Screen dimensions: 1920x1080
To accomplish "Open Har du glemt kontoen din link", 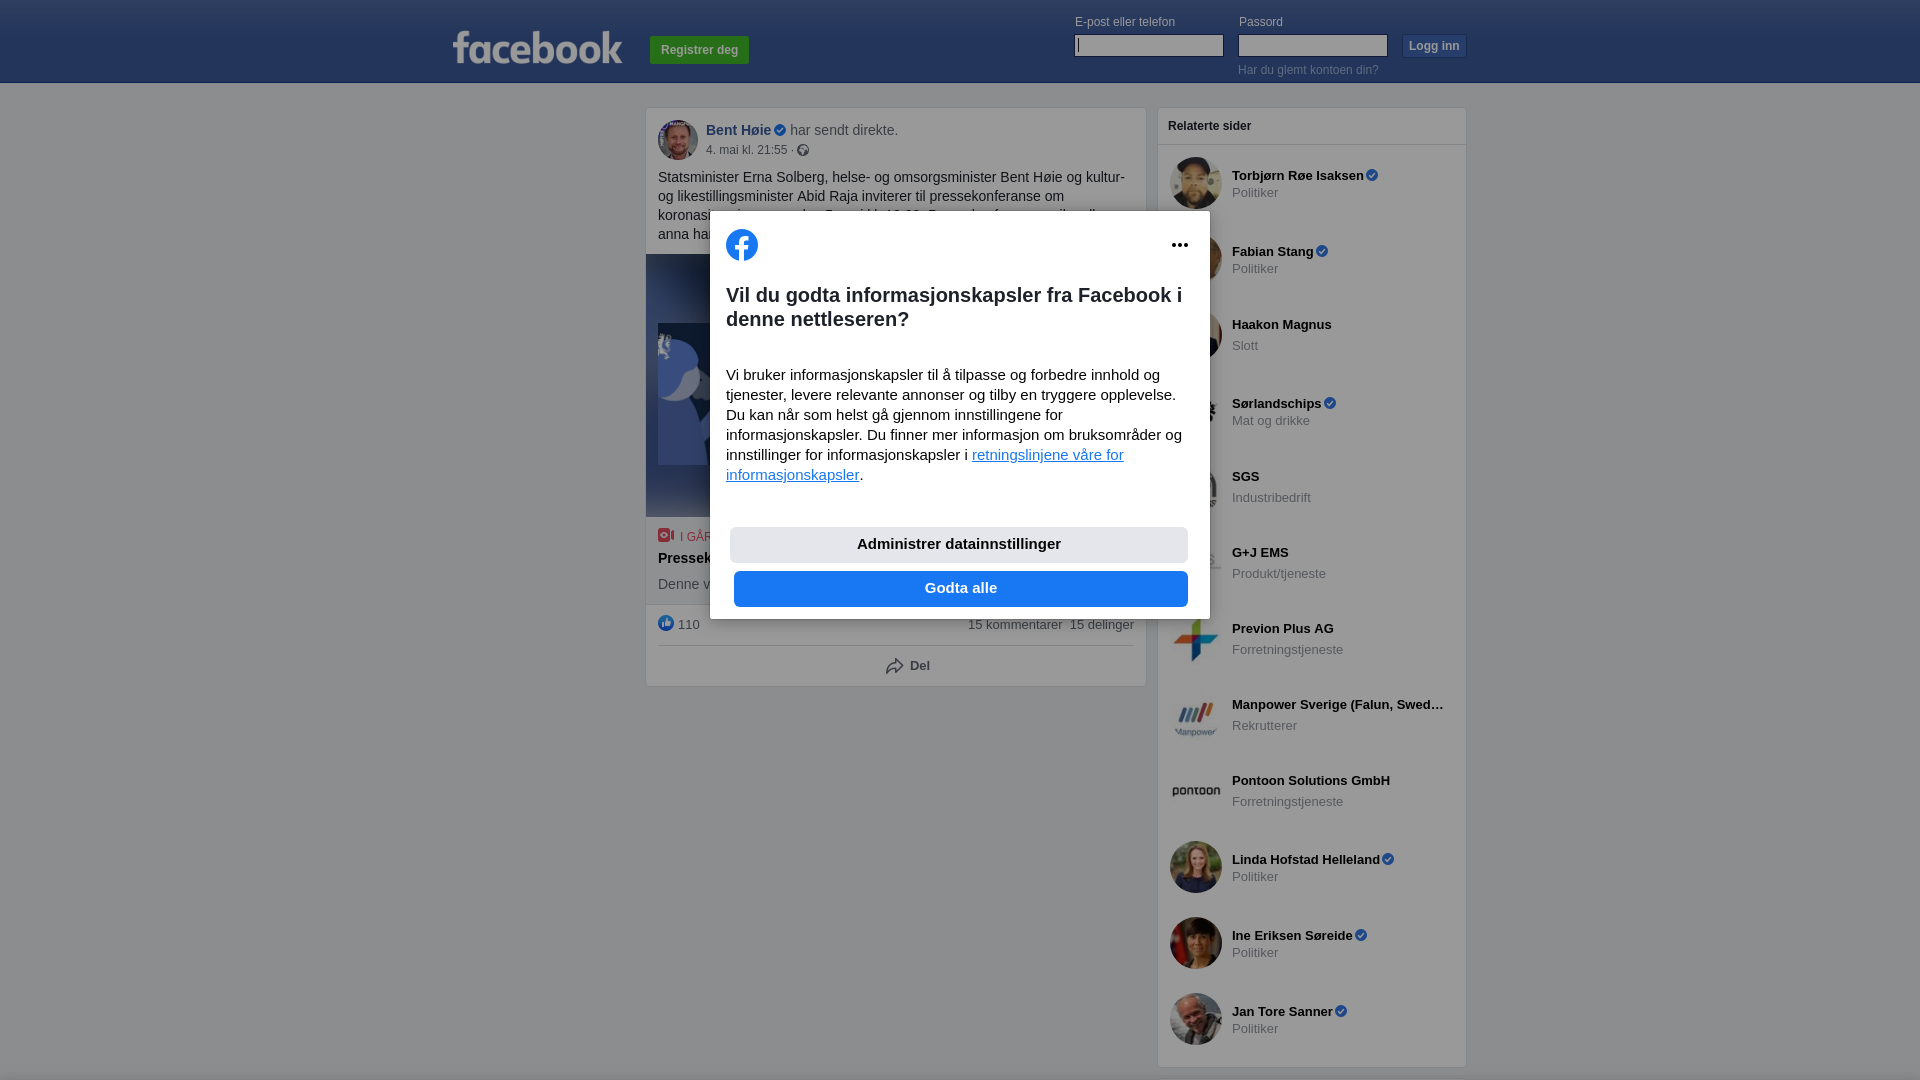I will 1308,70.
